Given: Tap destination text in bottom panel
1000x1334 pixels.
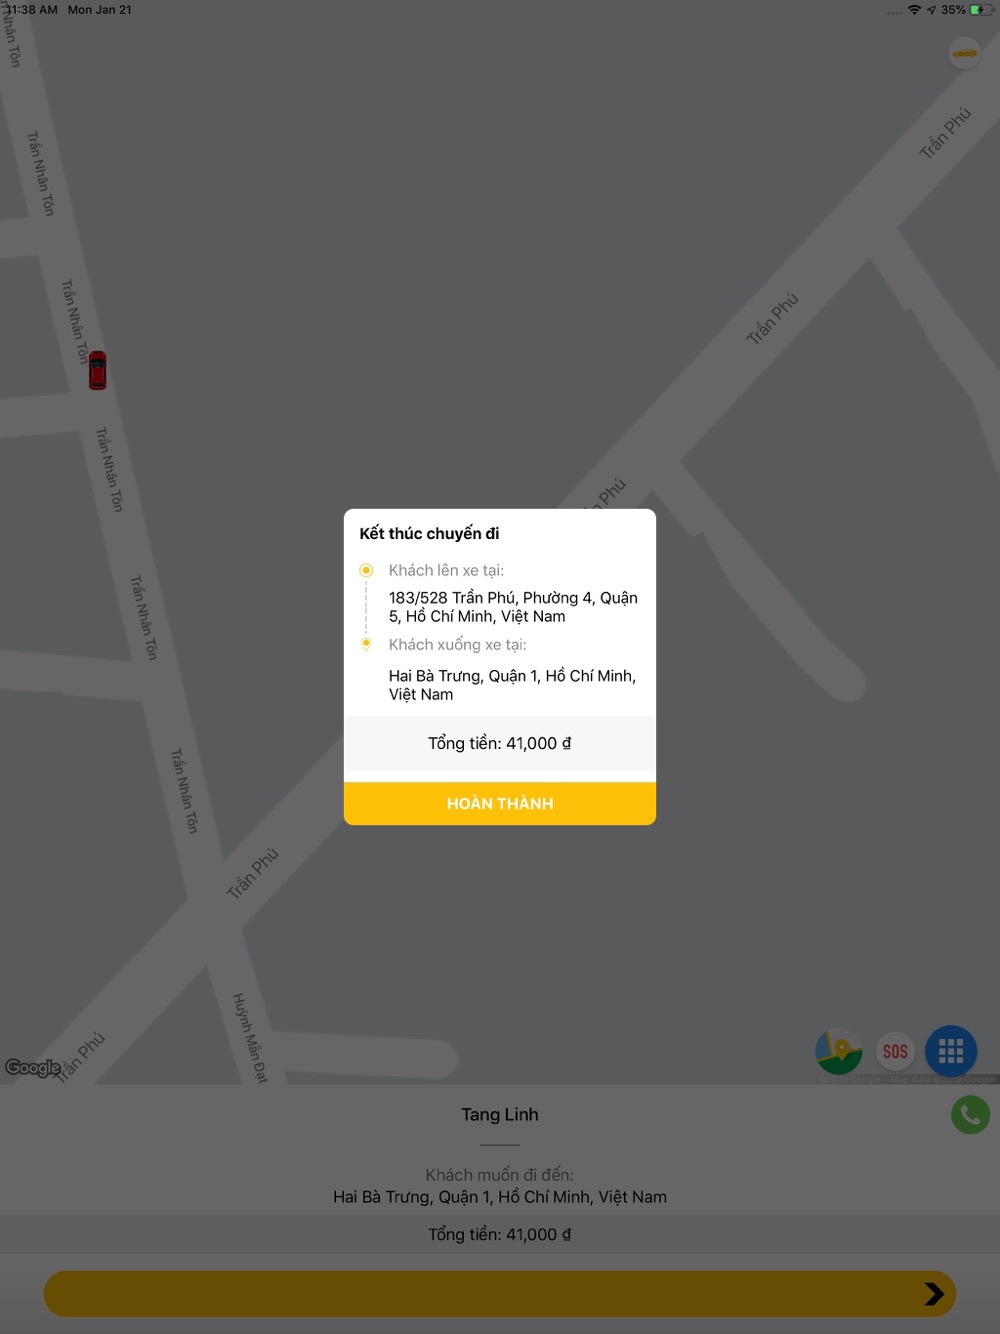Looking at the screenshot, I should [500, 1197].
